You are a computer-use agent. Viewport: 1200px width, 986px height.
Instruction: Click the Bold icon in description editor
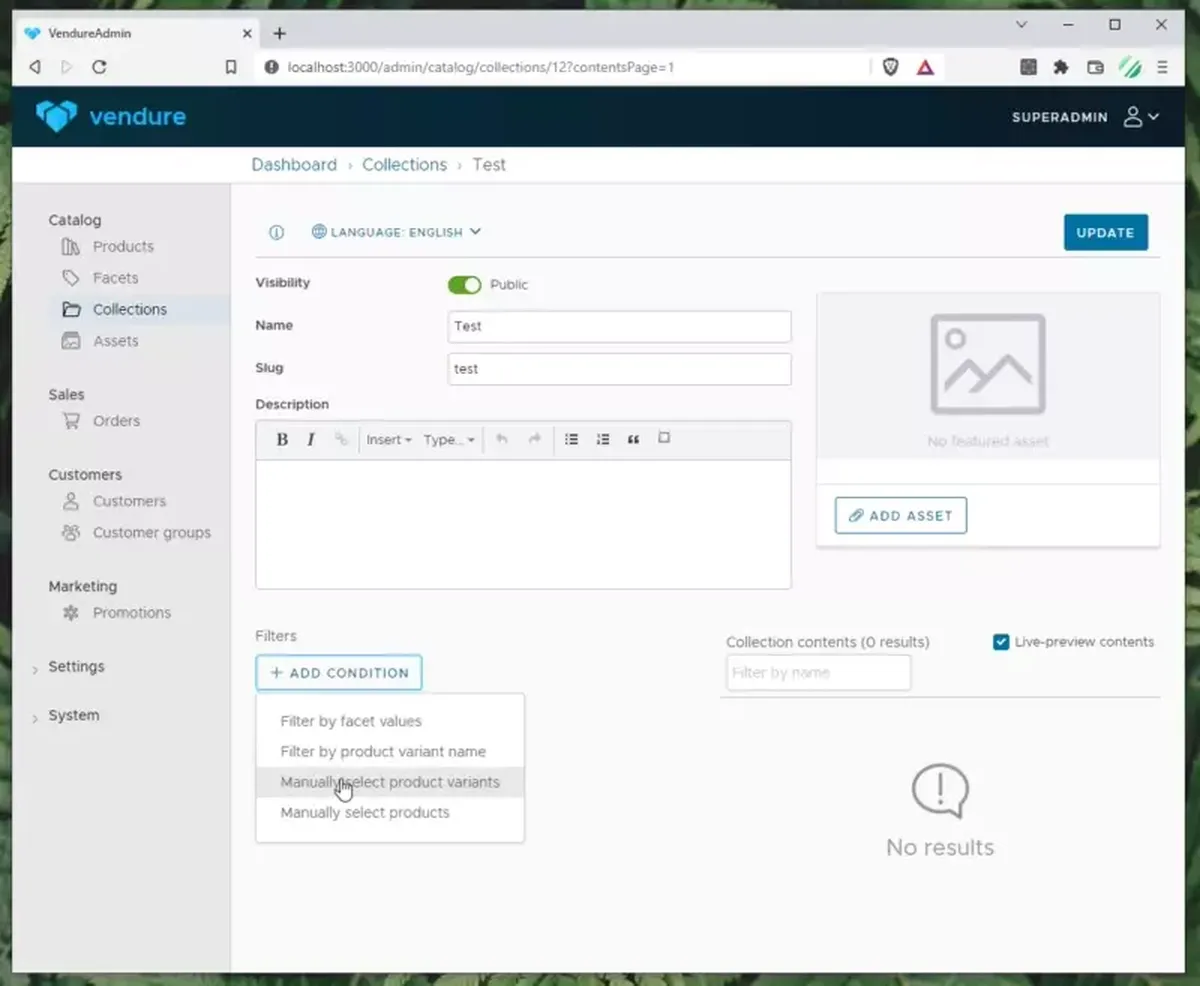tap(282, 440)
